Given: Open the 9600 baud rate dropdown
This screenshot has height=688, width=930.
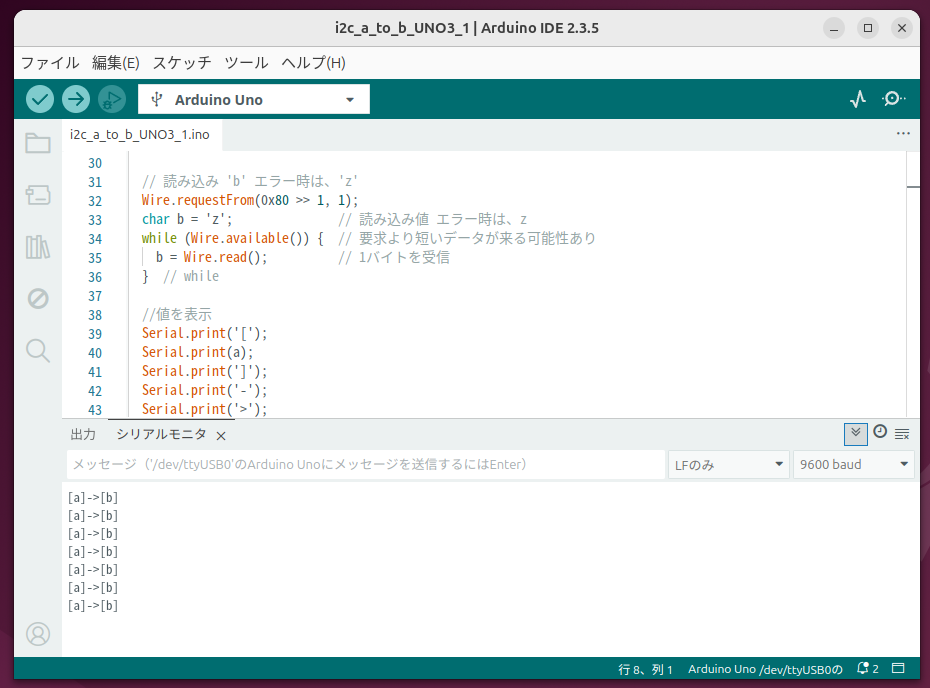Looking at the screenshot, I should tap(853, 464).
